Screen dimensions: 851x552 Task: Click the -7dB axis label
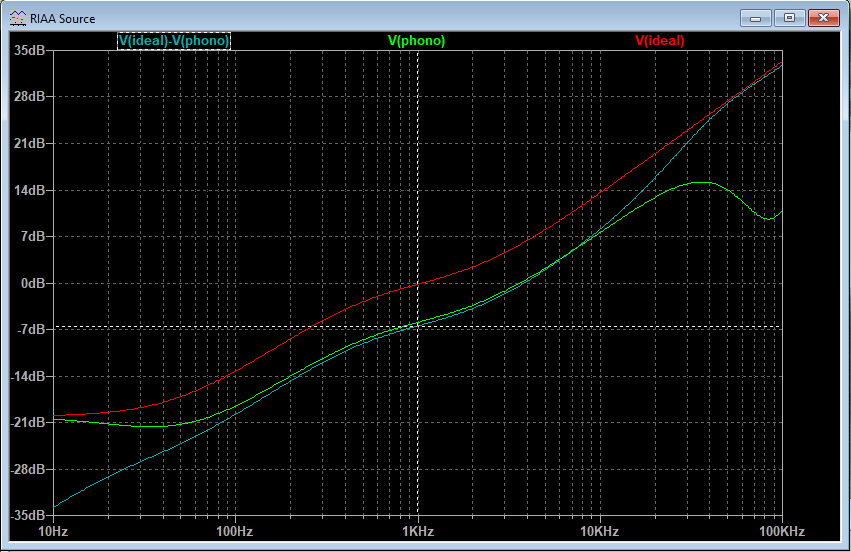point(31,329)
